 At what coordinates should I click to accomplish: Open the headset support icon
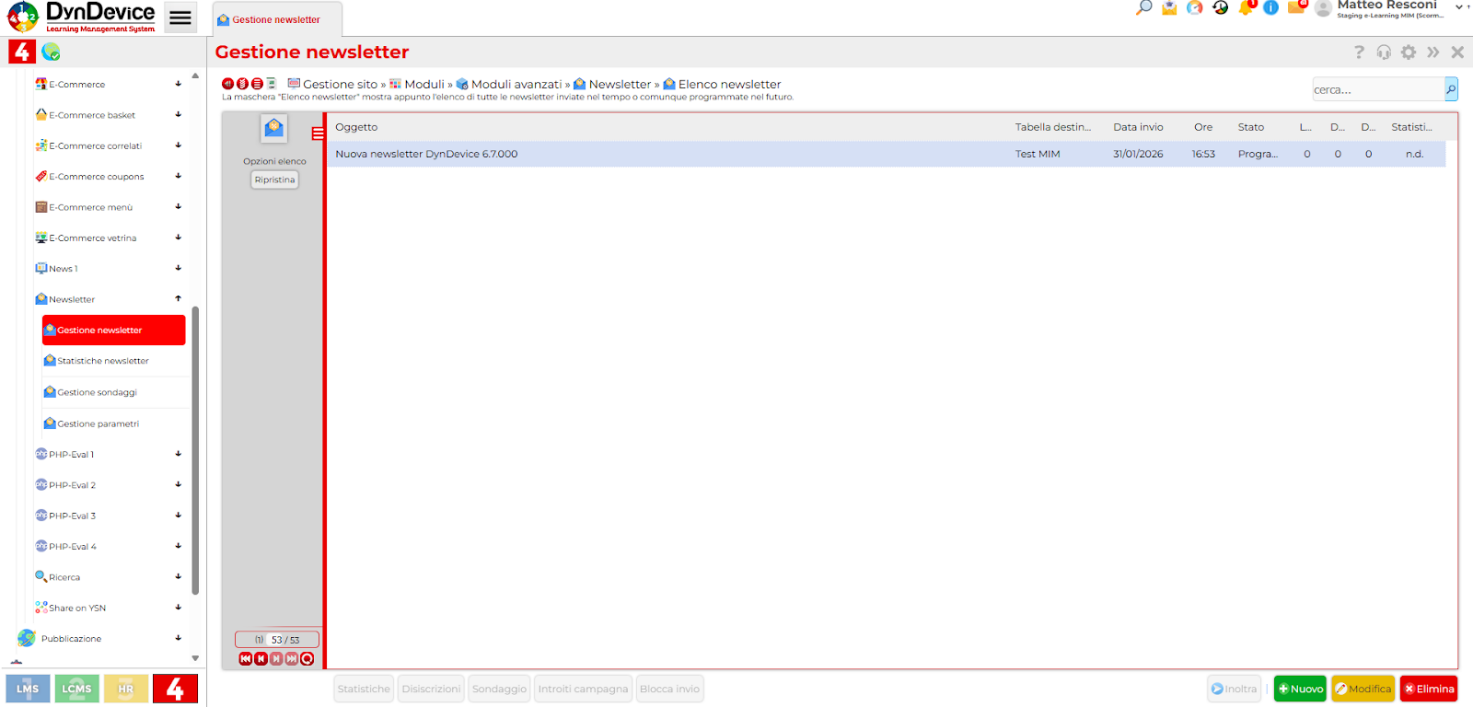[x=1384, y=53]
